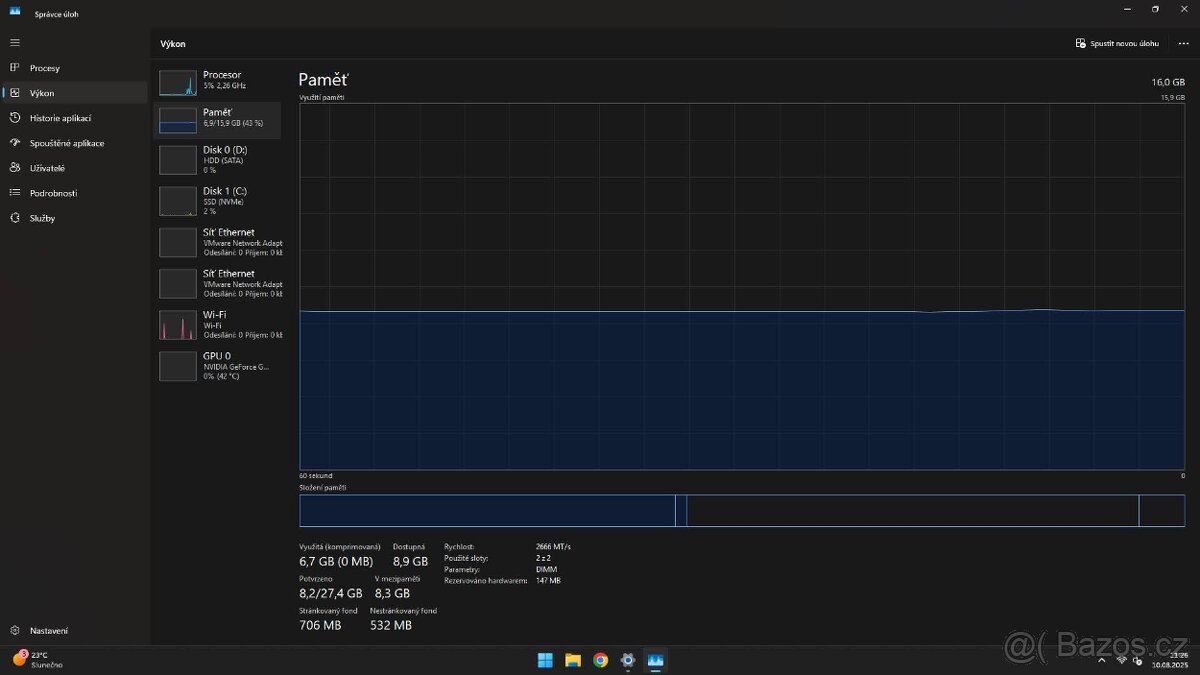Open the Podrobnosti page
Screen dimensions: 1200x675
(53, 193)
